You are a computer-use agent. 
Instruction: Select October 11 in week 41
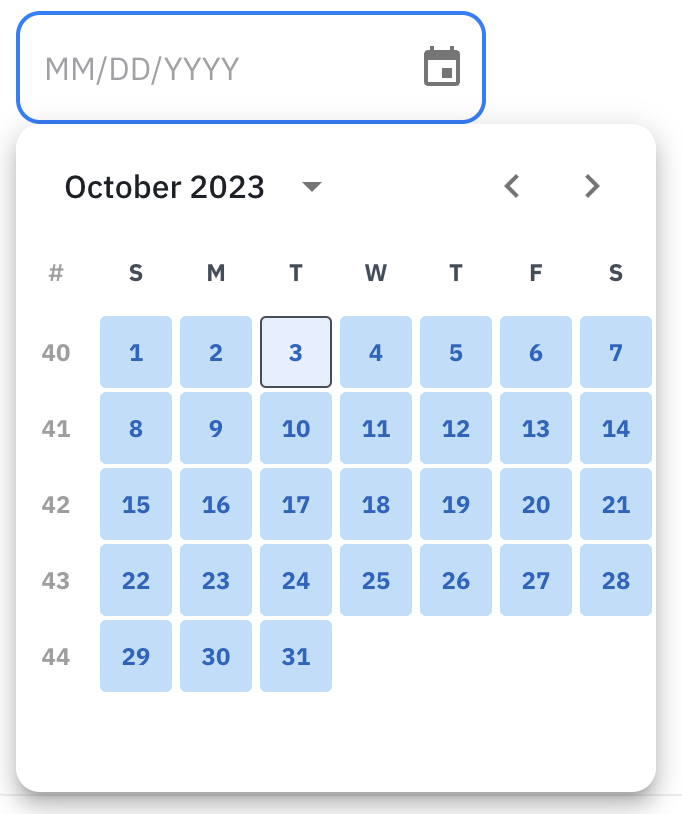(x=376, y=428)
